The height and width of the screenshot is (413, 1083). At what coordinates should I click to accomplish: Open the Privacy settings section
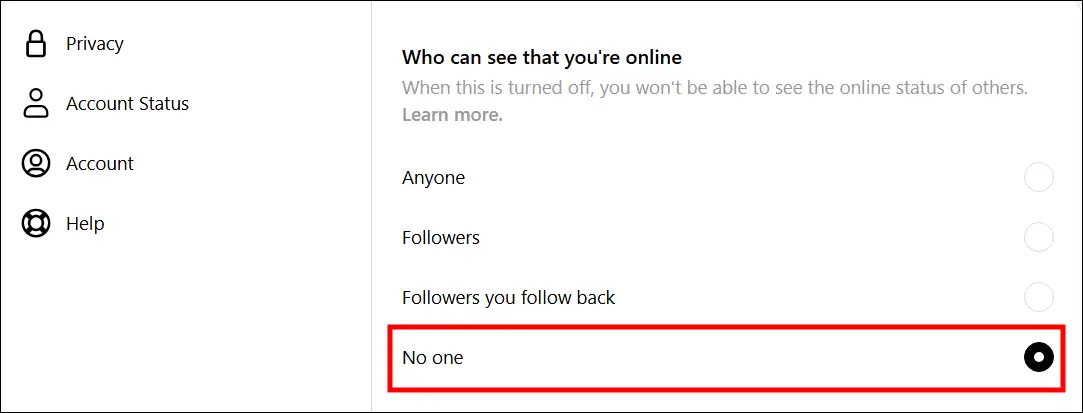coord(94,44)
